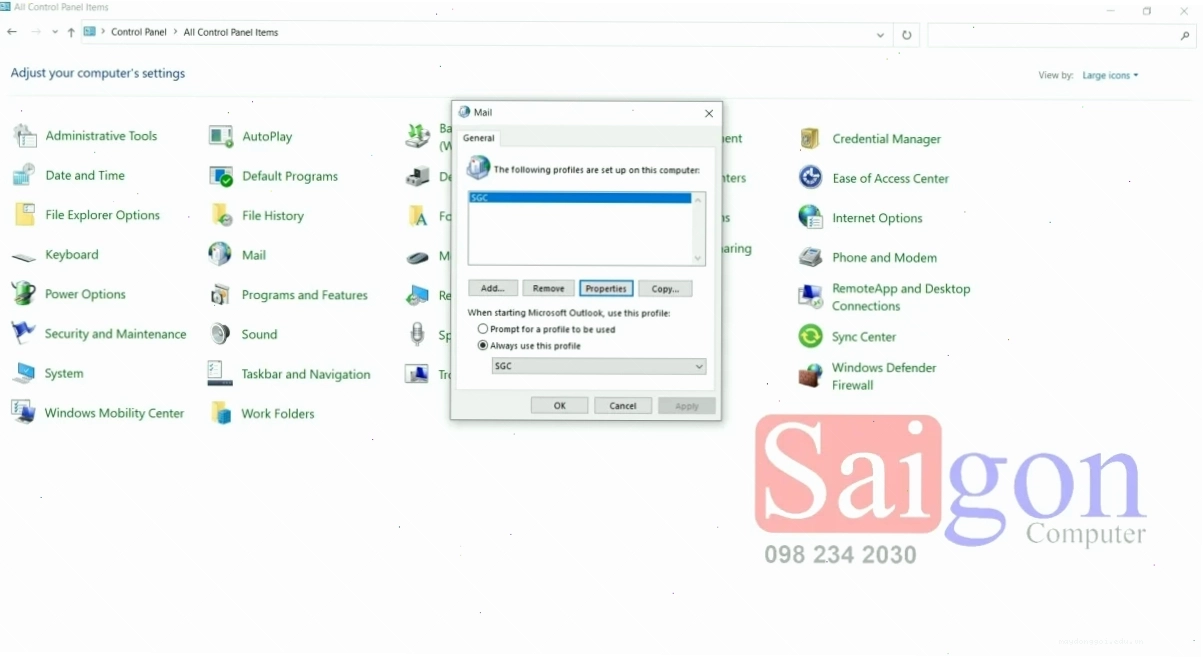Open the Sound icon
Image resolution: width=1203 pixels, height=658 pixels.
tap(221, 334)
